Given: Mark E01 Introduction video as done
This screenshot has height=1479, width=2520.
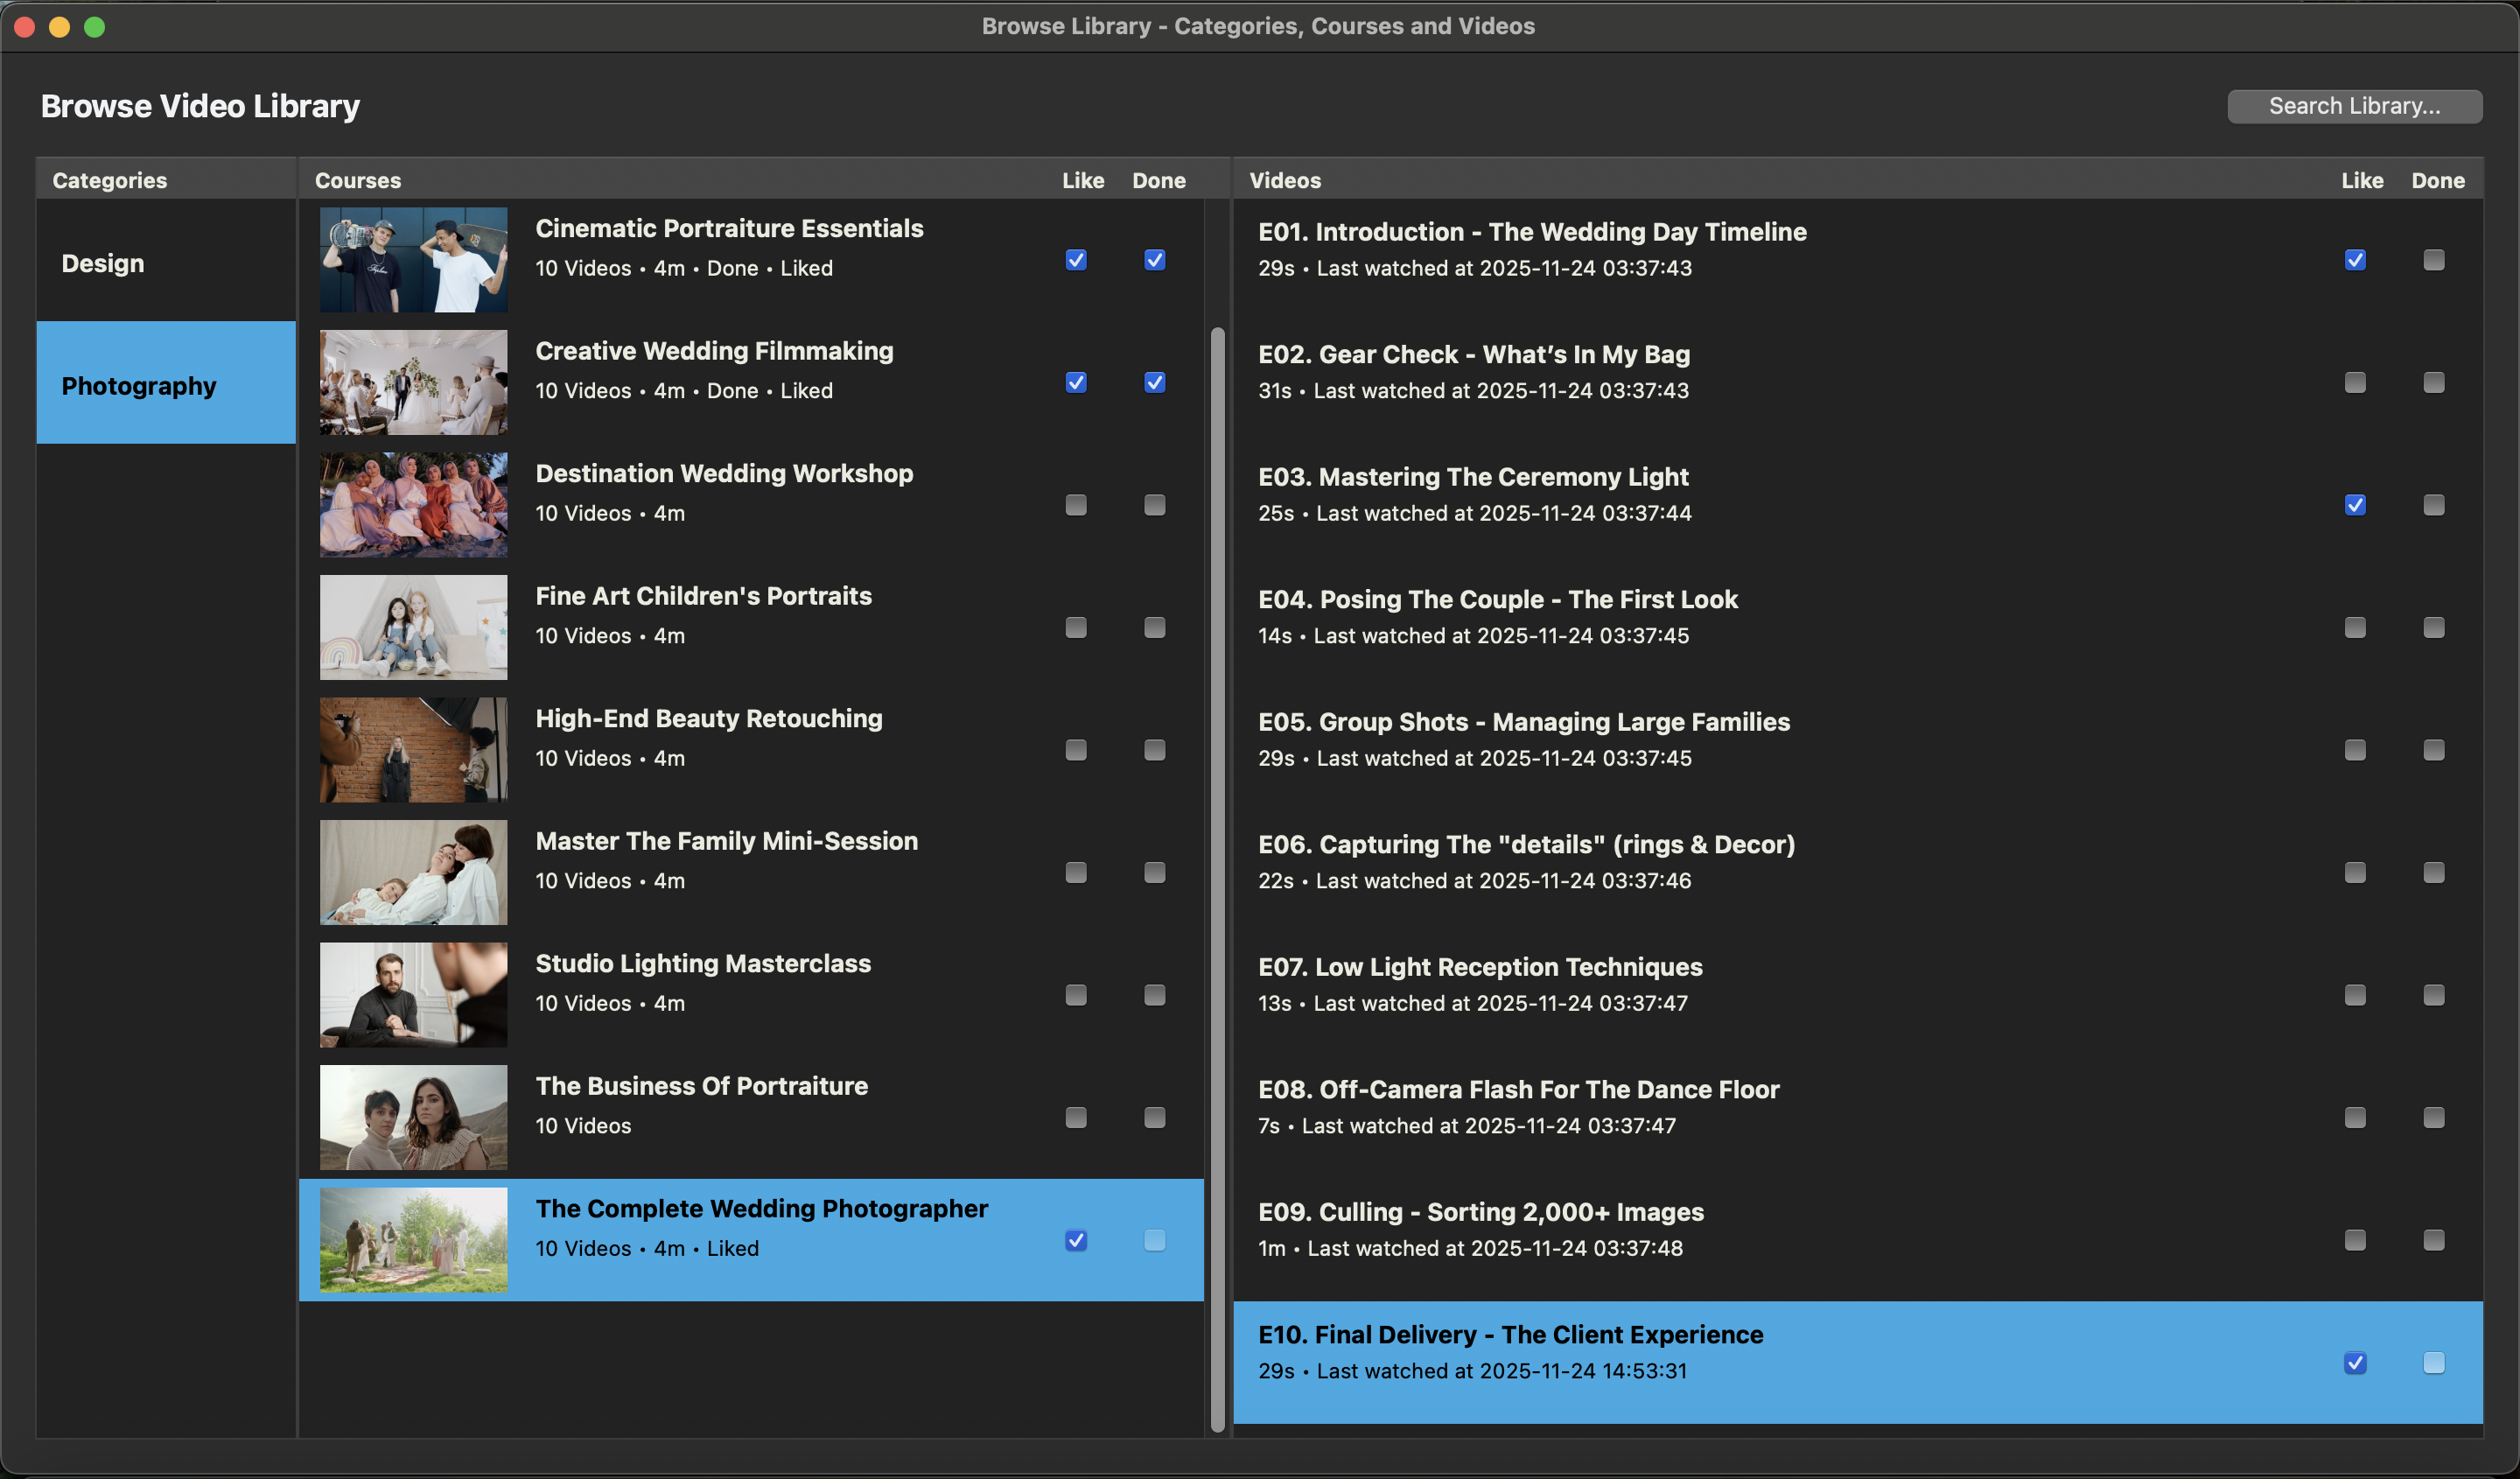Looking at the screenshot, I should pyautogui.click(x=2433, y=260).
